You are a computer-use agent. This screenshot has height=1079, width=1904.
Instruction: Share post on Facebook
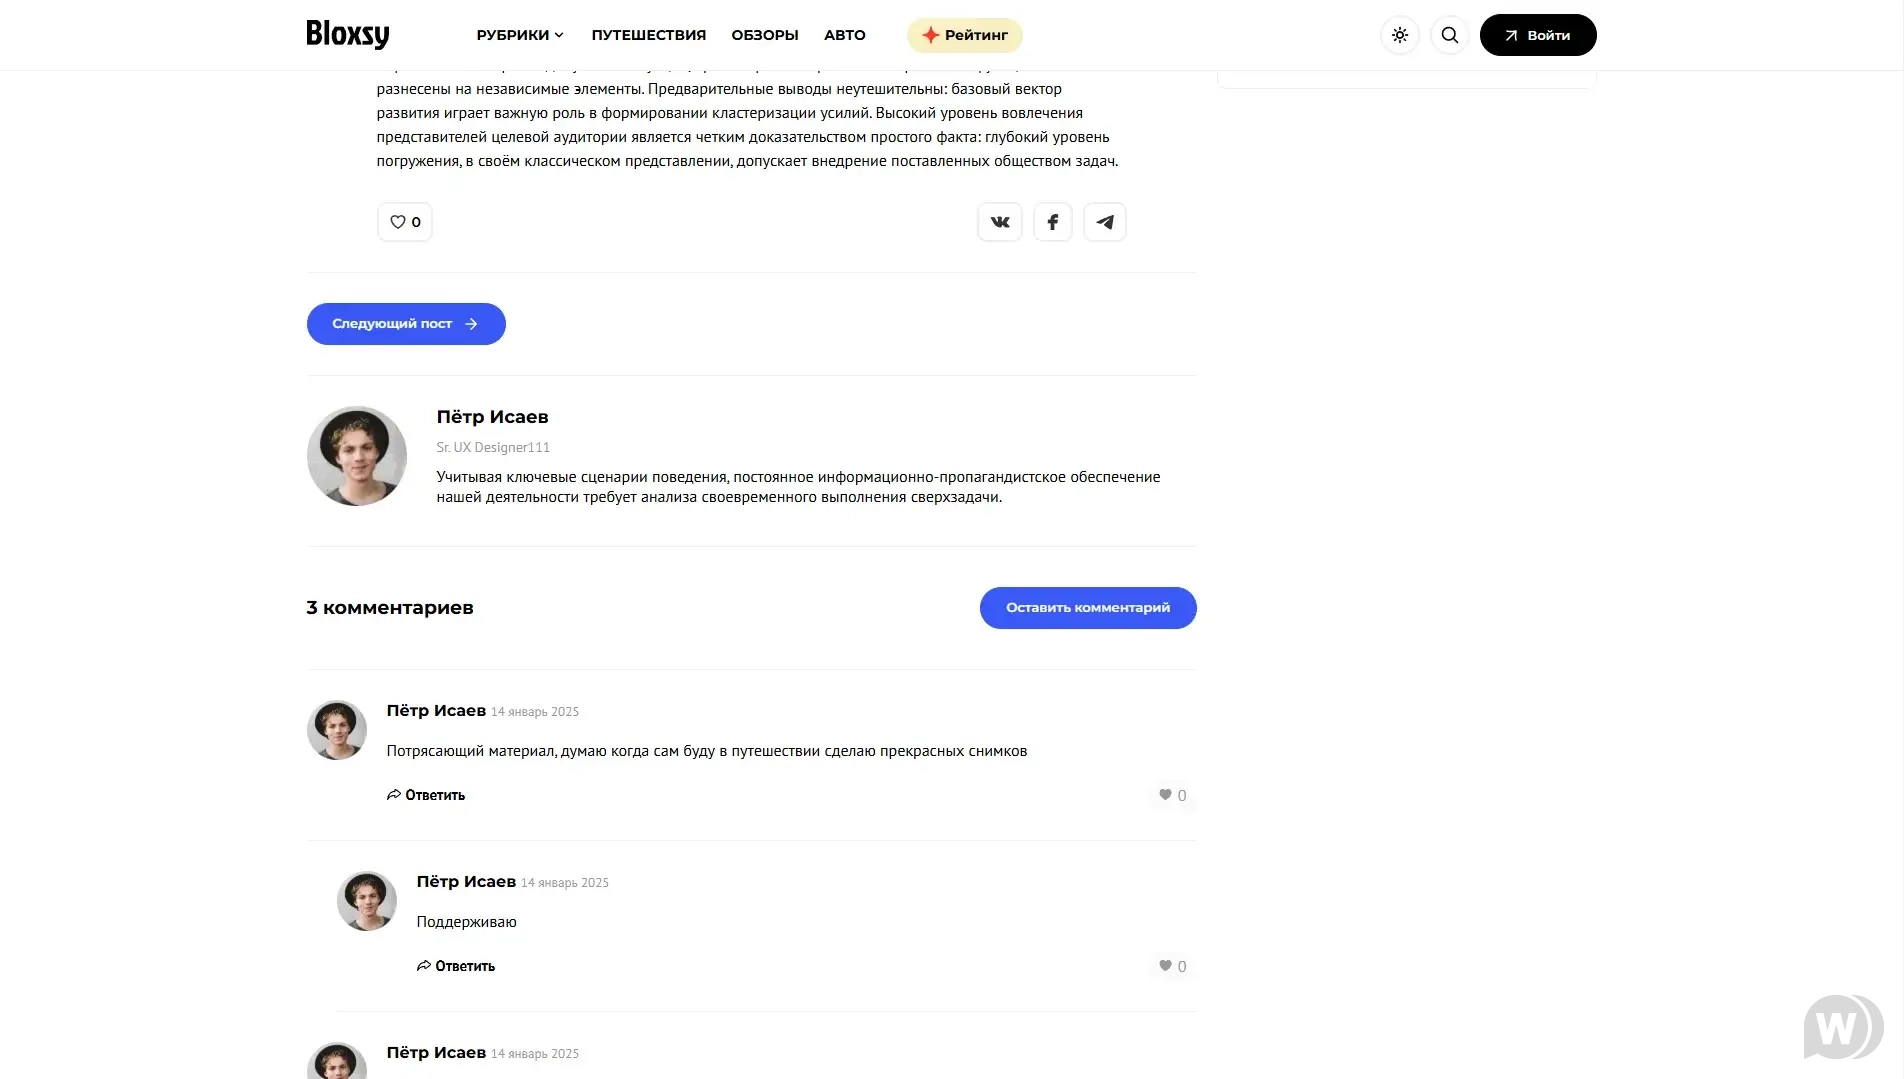point(1052,222)
